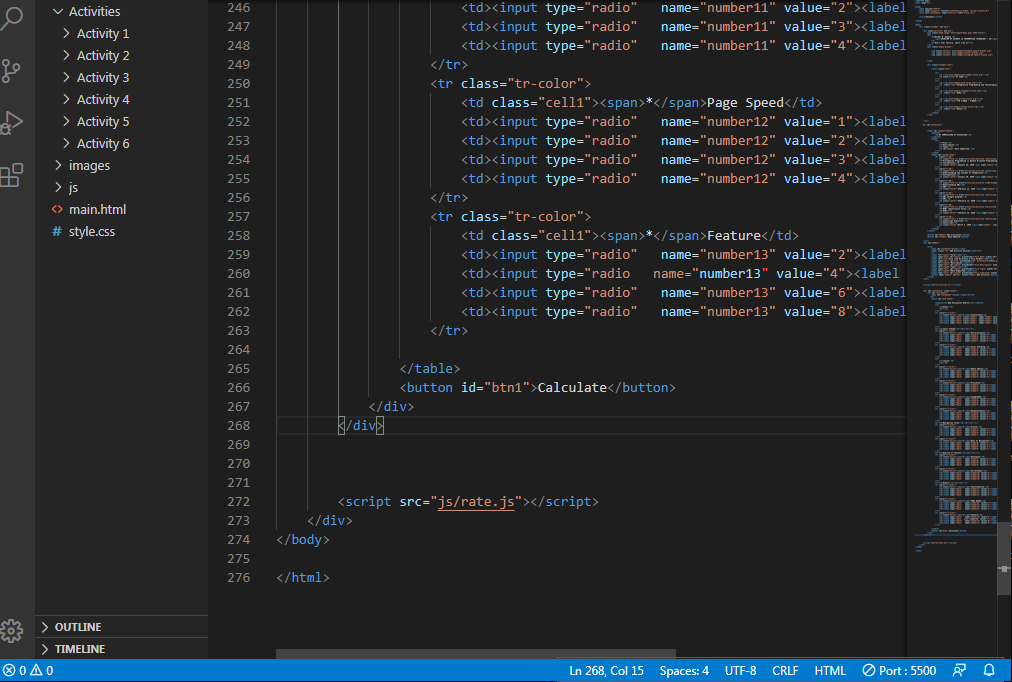Click line number 266 in gutter

pyautogui.click(x=239, y=387)
